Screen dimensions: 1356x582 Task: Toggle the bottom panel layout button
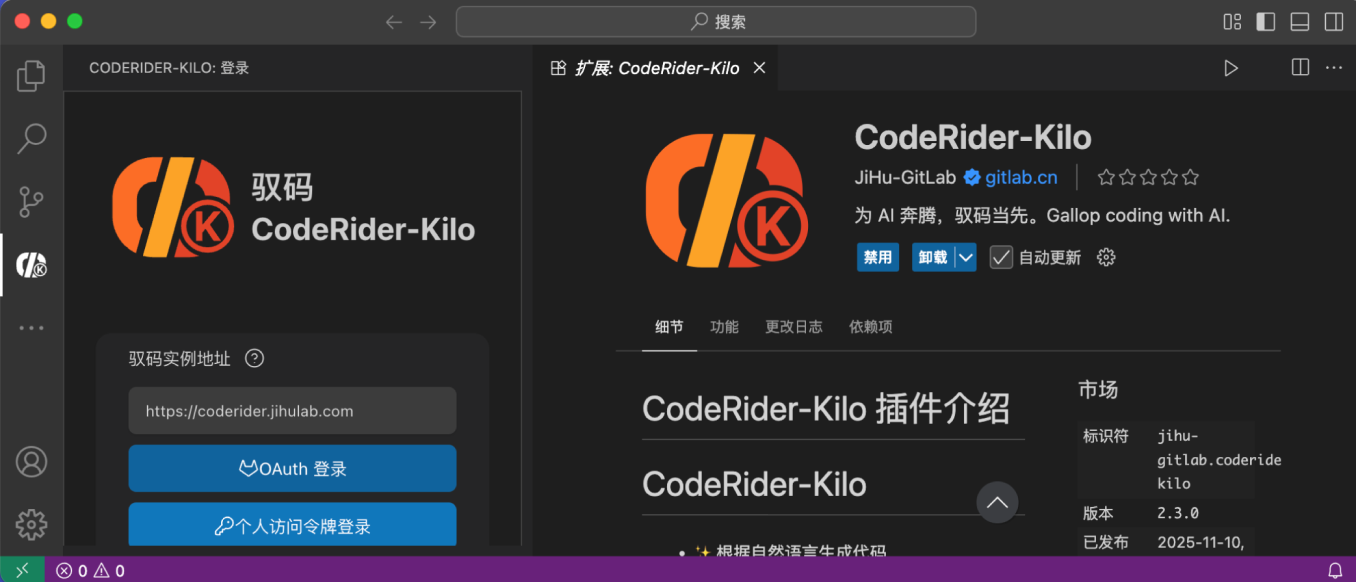click(x=1299, y=22)
